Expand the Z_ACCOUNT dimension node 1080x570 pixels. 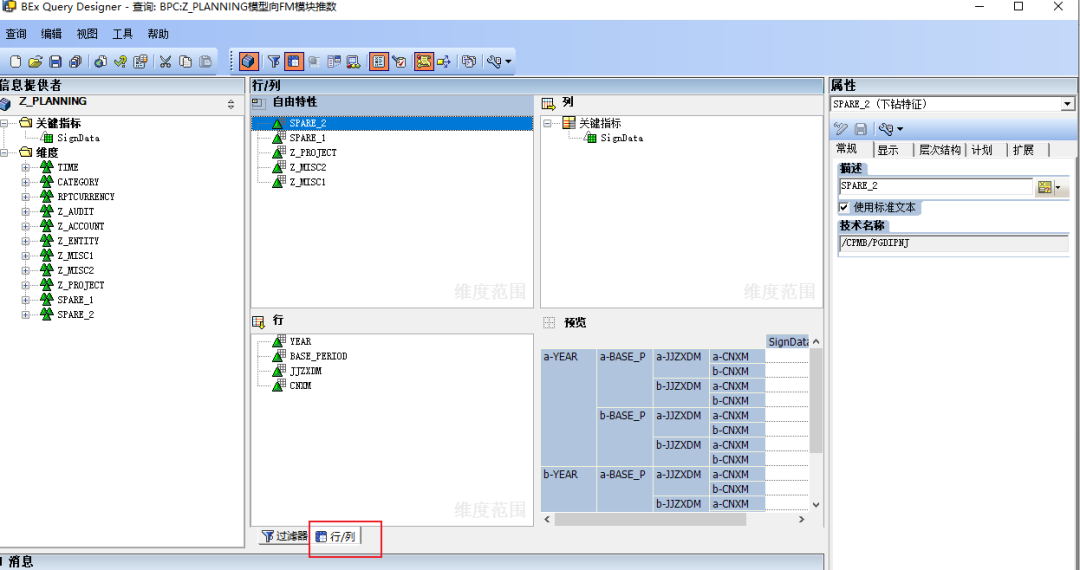(x=25, y=226)
